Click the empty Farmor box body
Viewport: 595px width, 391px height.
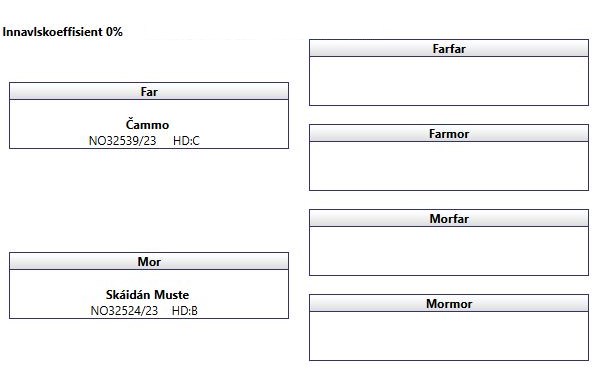pos(449,166)
